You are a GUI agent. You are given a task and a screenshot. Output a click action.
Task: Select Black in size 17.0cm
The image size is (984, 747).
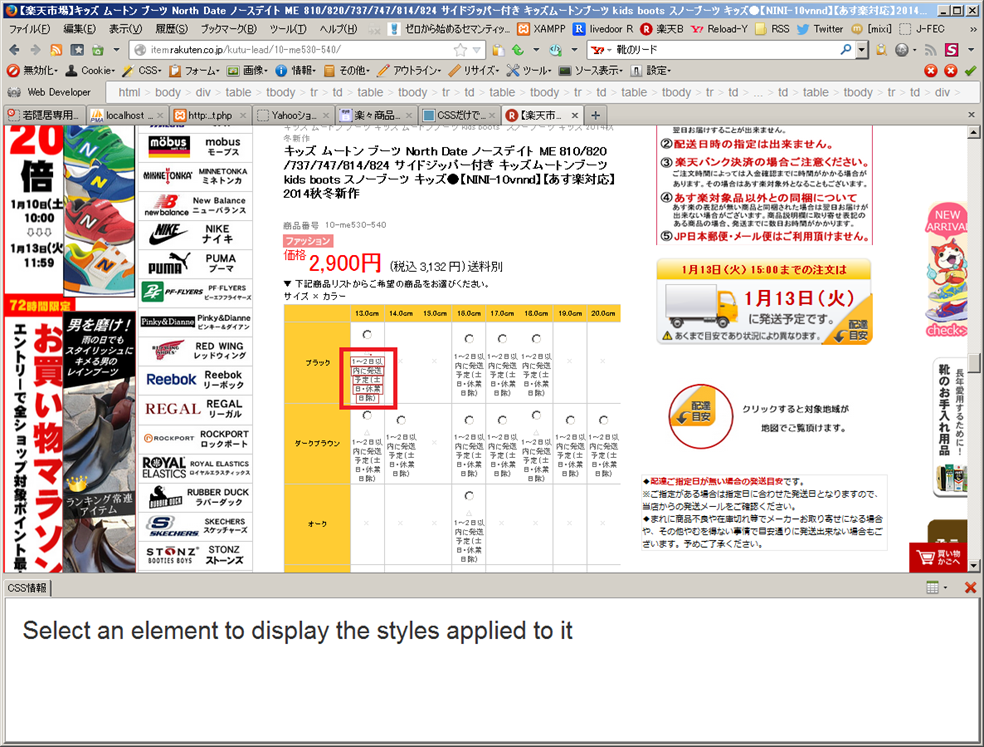[502, 339]
